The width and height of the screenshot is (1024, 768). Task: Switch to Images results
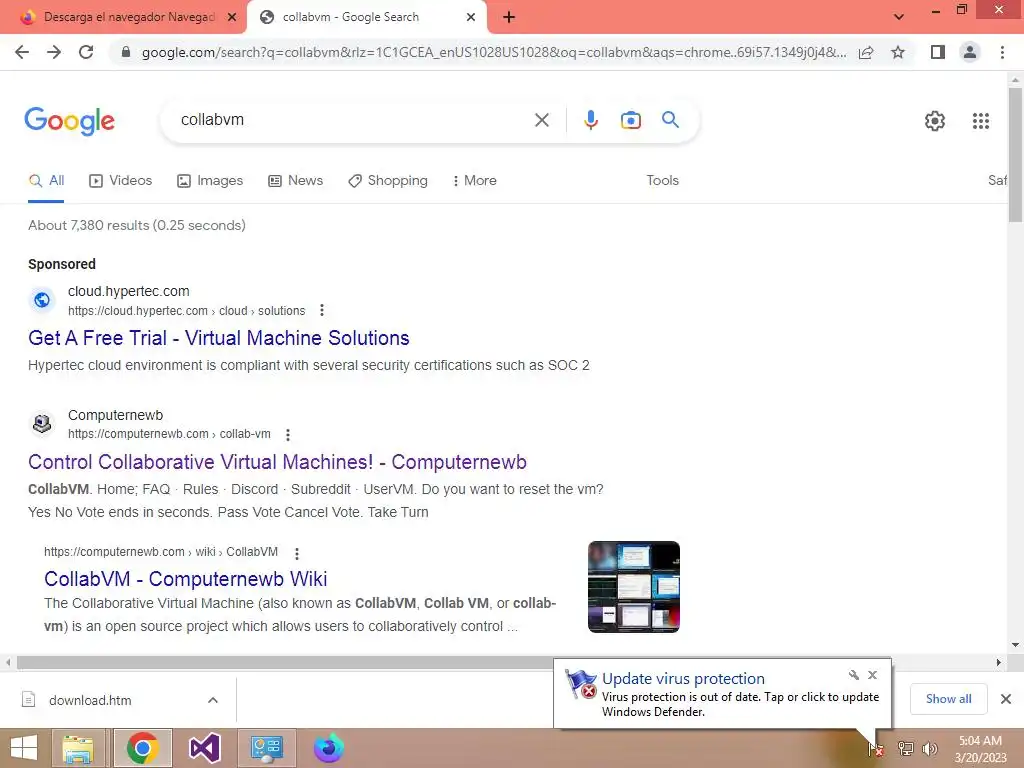pyautogui.click(x=210, y=180)
